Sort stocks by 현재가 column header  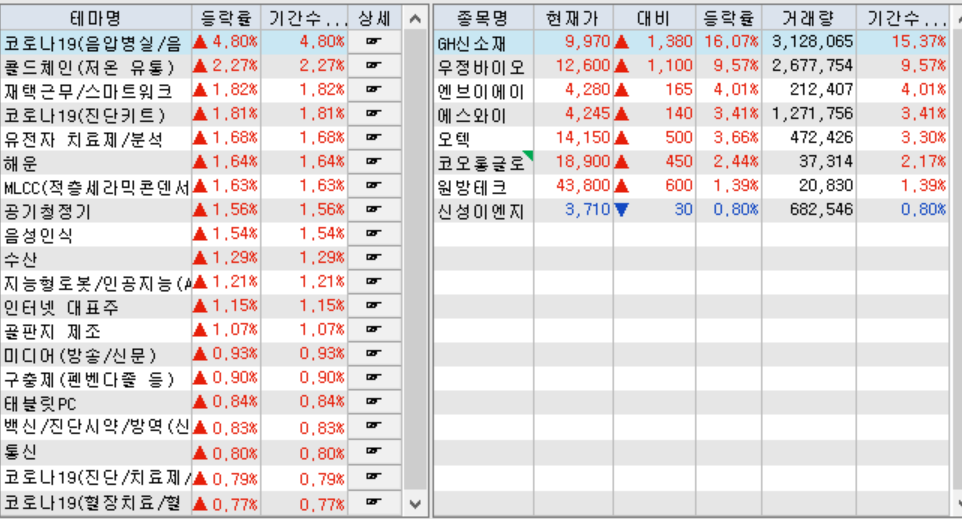click(573, 18)
